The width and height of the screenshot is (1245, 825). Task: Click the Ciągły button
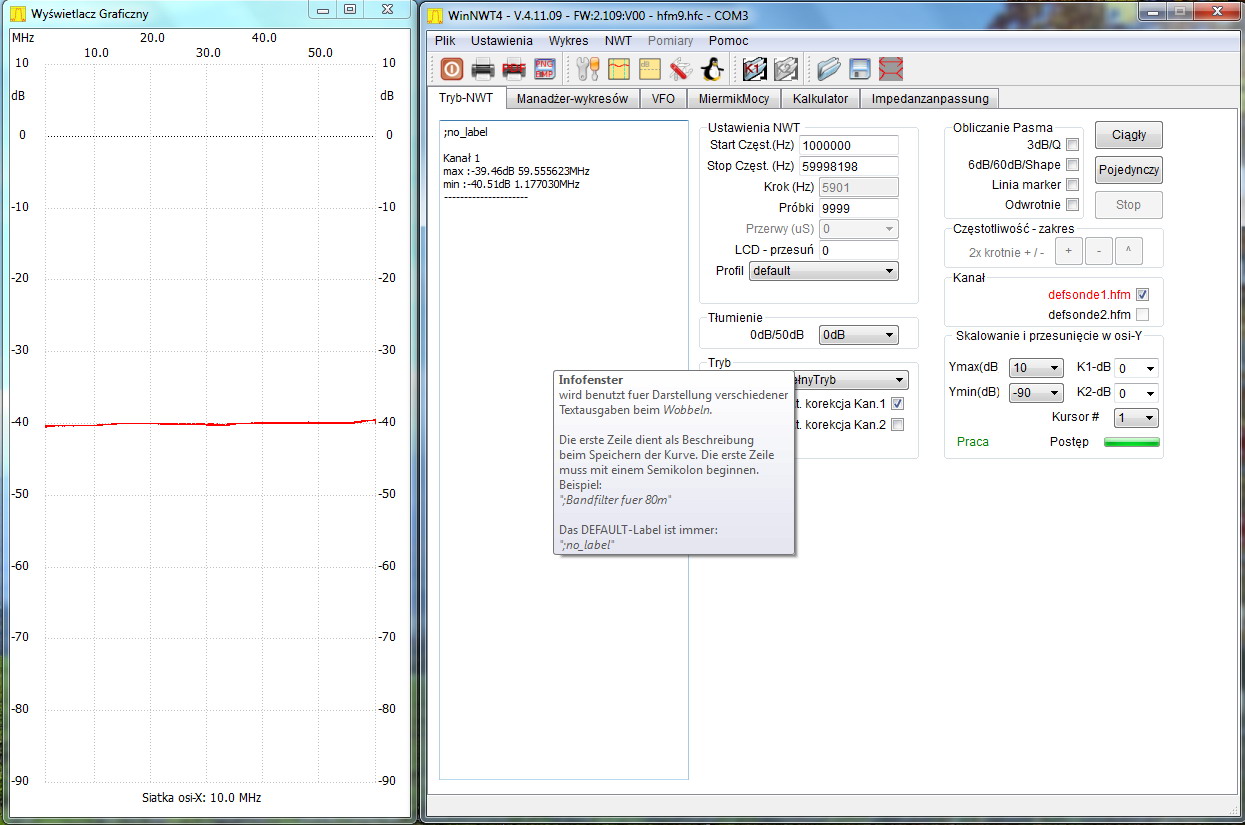1129,135
